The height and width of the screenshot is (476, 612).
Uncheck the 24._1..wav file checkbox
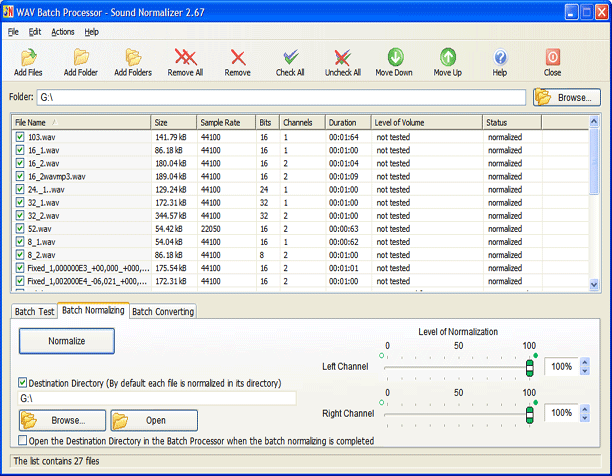tap(20, 189)
